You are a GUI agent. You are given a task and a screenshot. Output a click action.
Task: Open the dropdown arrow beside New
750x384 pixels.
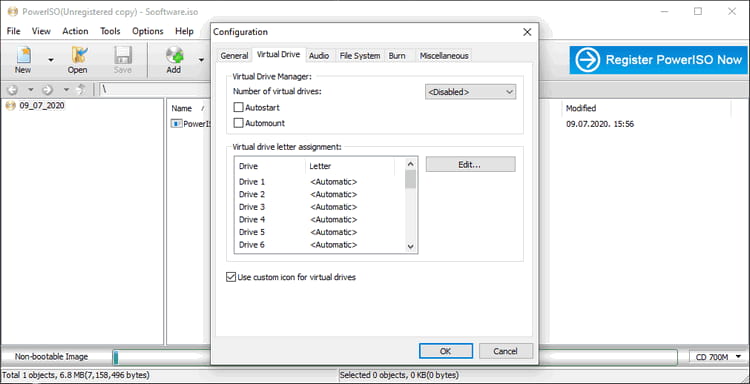click(51, 61)
